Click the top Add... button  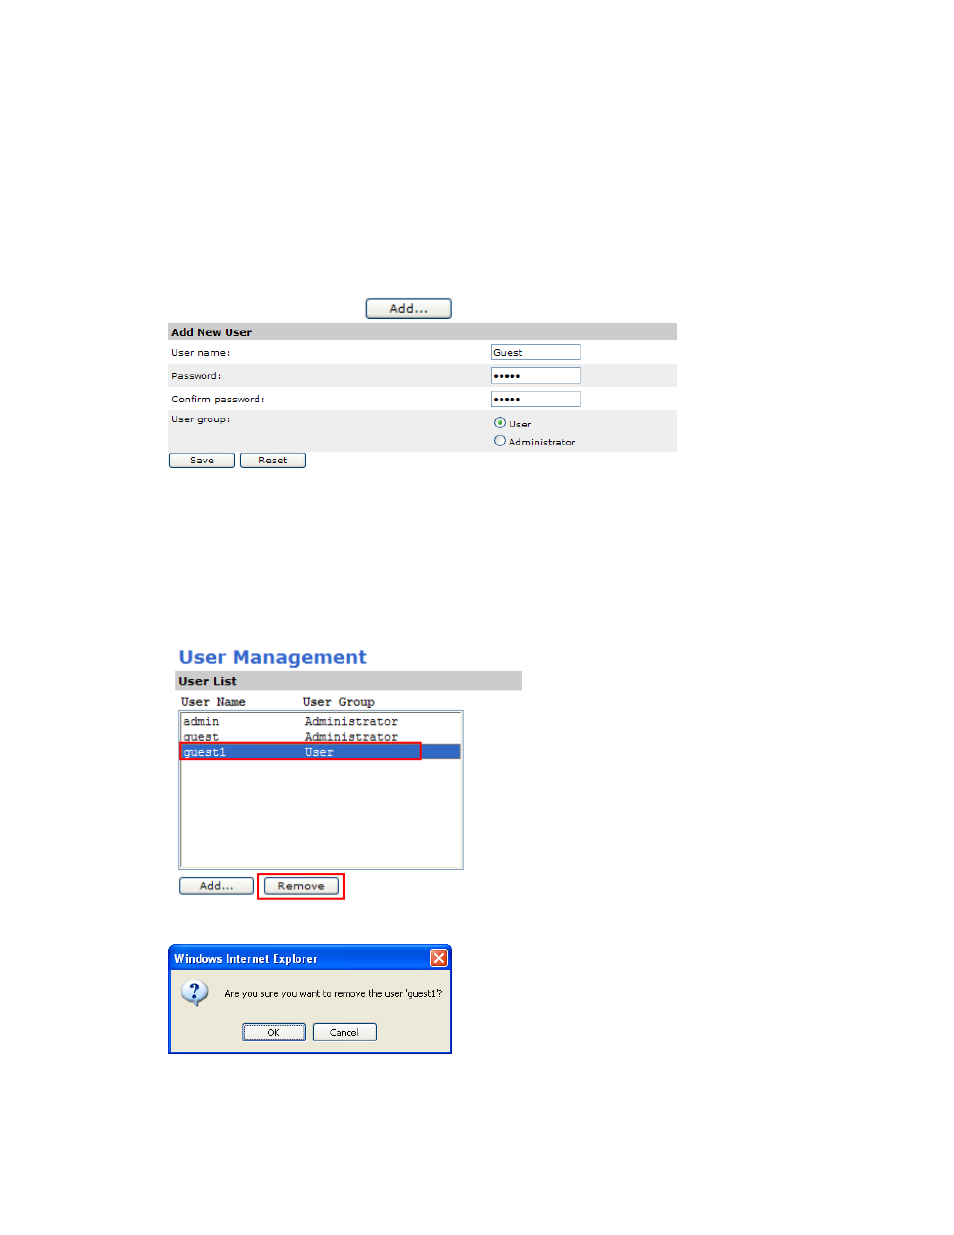408,308
